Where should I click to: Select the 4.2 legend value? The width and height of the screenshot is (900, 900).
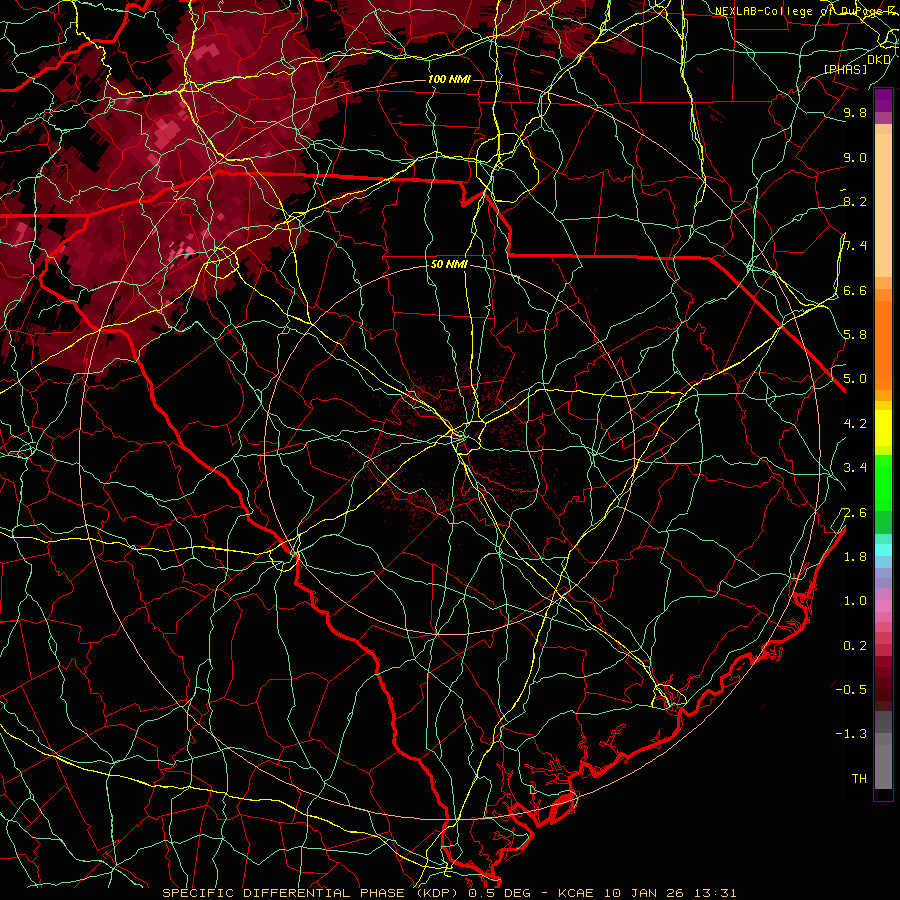click(855, 424)
